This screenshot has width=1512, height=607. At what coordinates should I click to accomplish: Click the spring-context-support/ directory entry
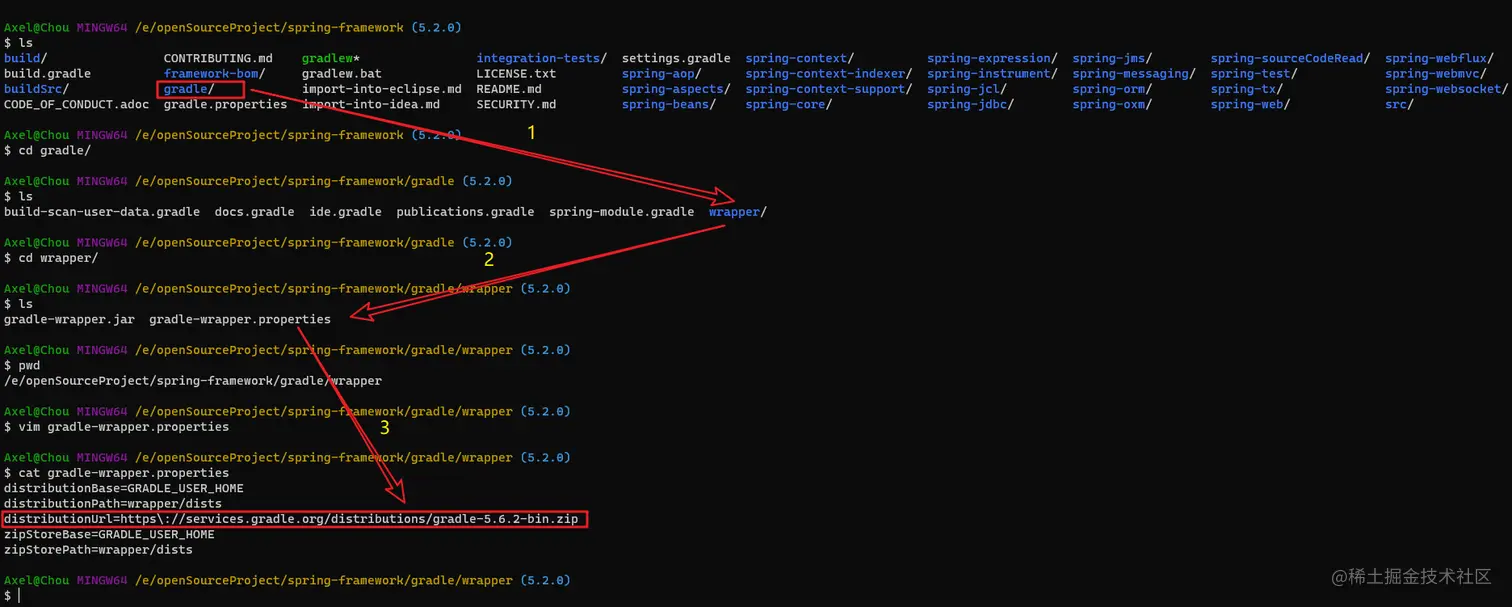click(x=829, y=89)
